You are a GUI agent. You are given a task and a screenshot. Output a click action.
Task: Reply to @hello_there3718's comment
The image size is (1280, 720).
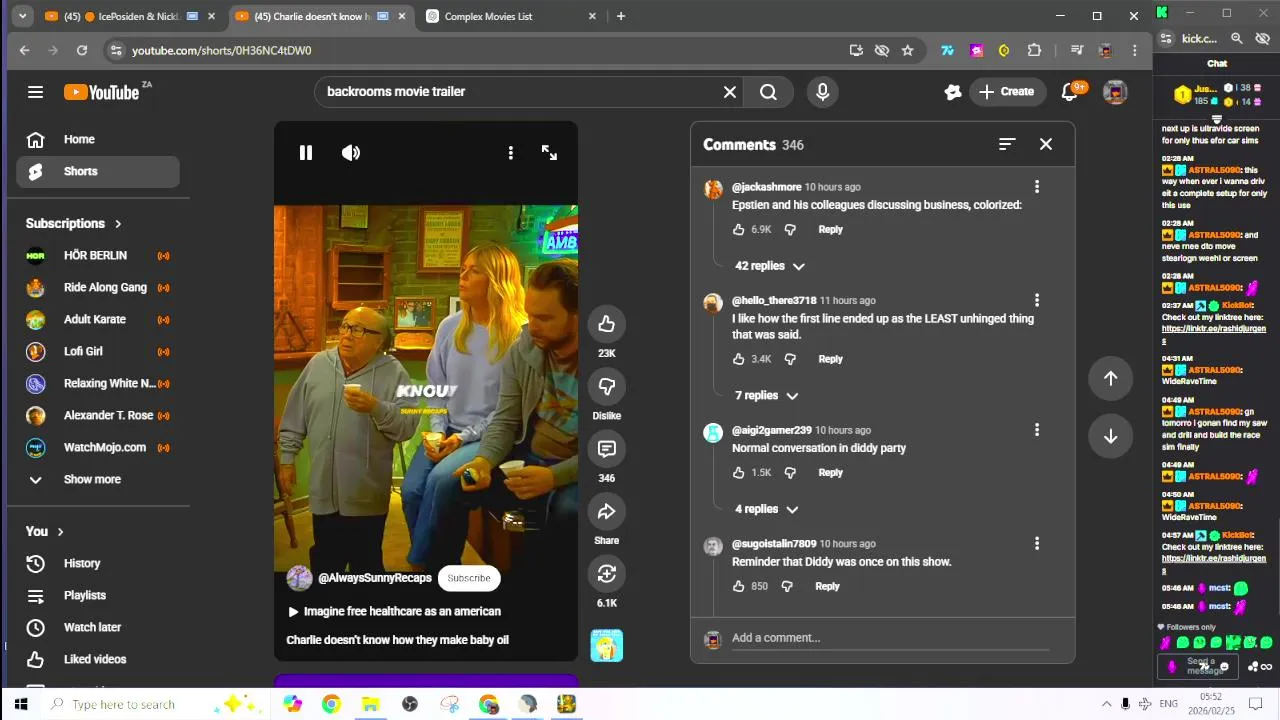tap(831, 359)
